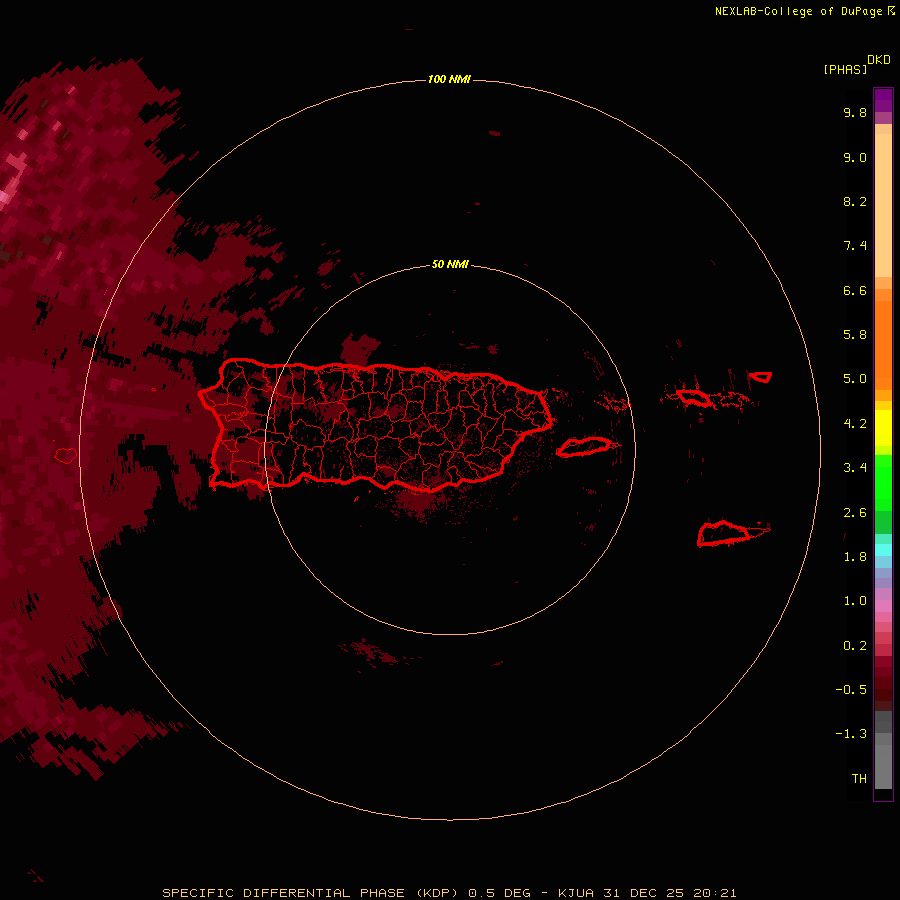Click the 50 NMI range ring label
This screenshot has height=900, width=900.
click(x=450, y=264)
